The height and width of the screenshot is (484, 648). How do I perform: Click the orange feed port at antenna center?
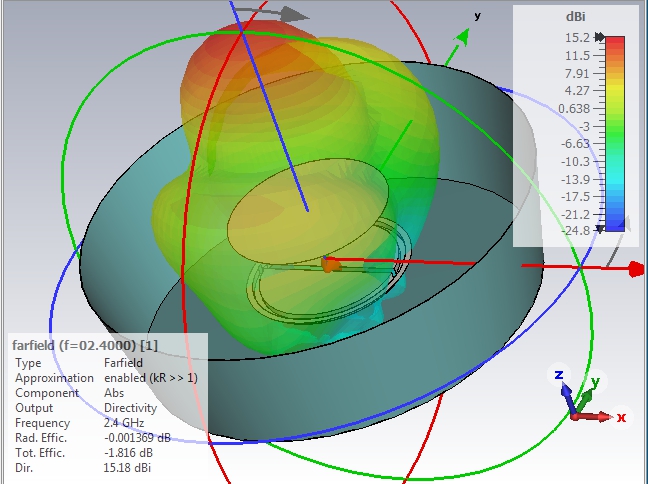coord(328,265)
